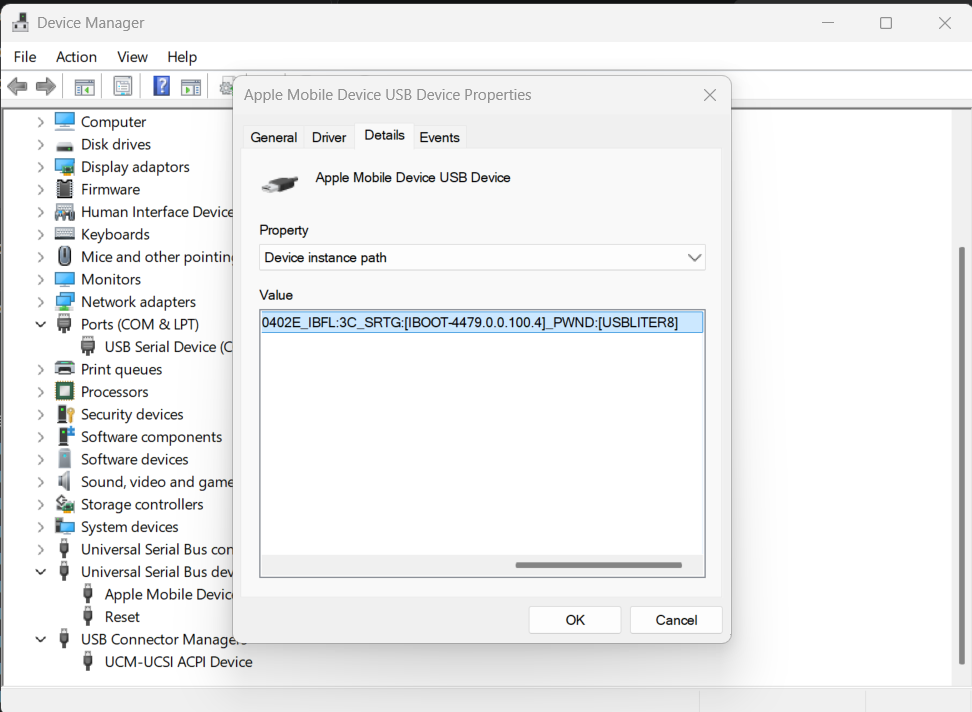The height and width of the screenshot is (712, 972).
Task: Click the Forward arrow toolbar icon
Action: click(46, 86)
